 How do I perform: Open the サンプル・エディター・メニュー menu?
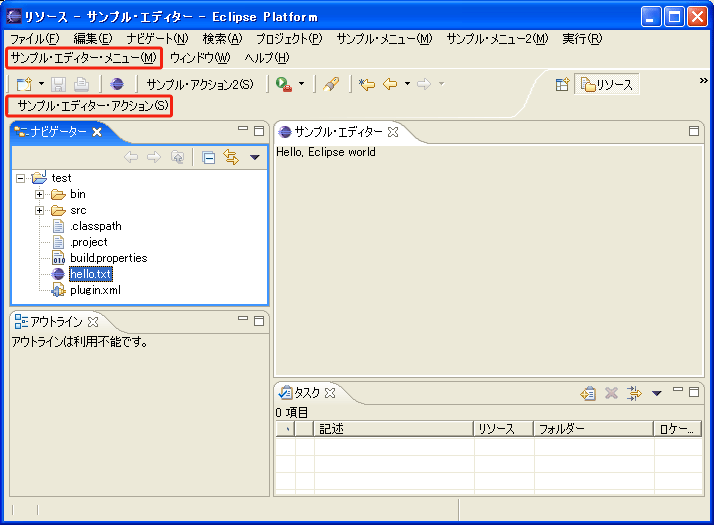(83, 58)
